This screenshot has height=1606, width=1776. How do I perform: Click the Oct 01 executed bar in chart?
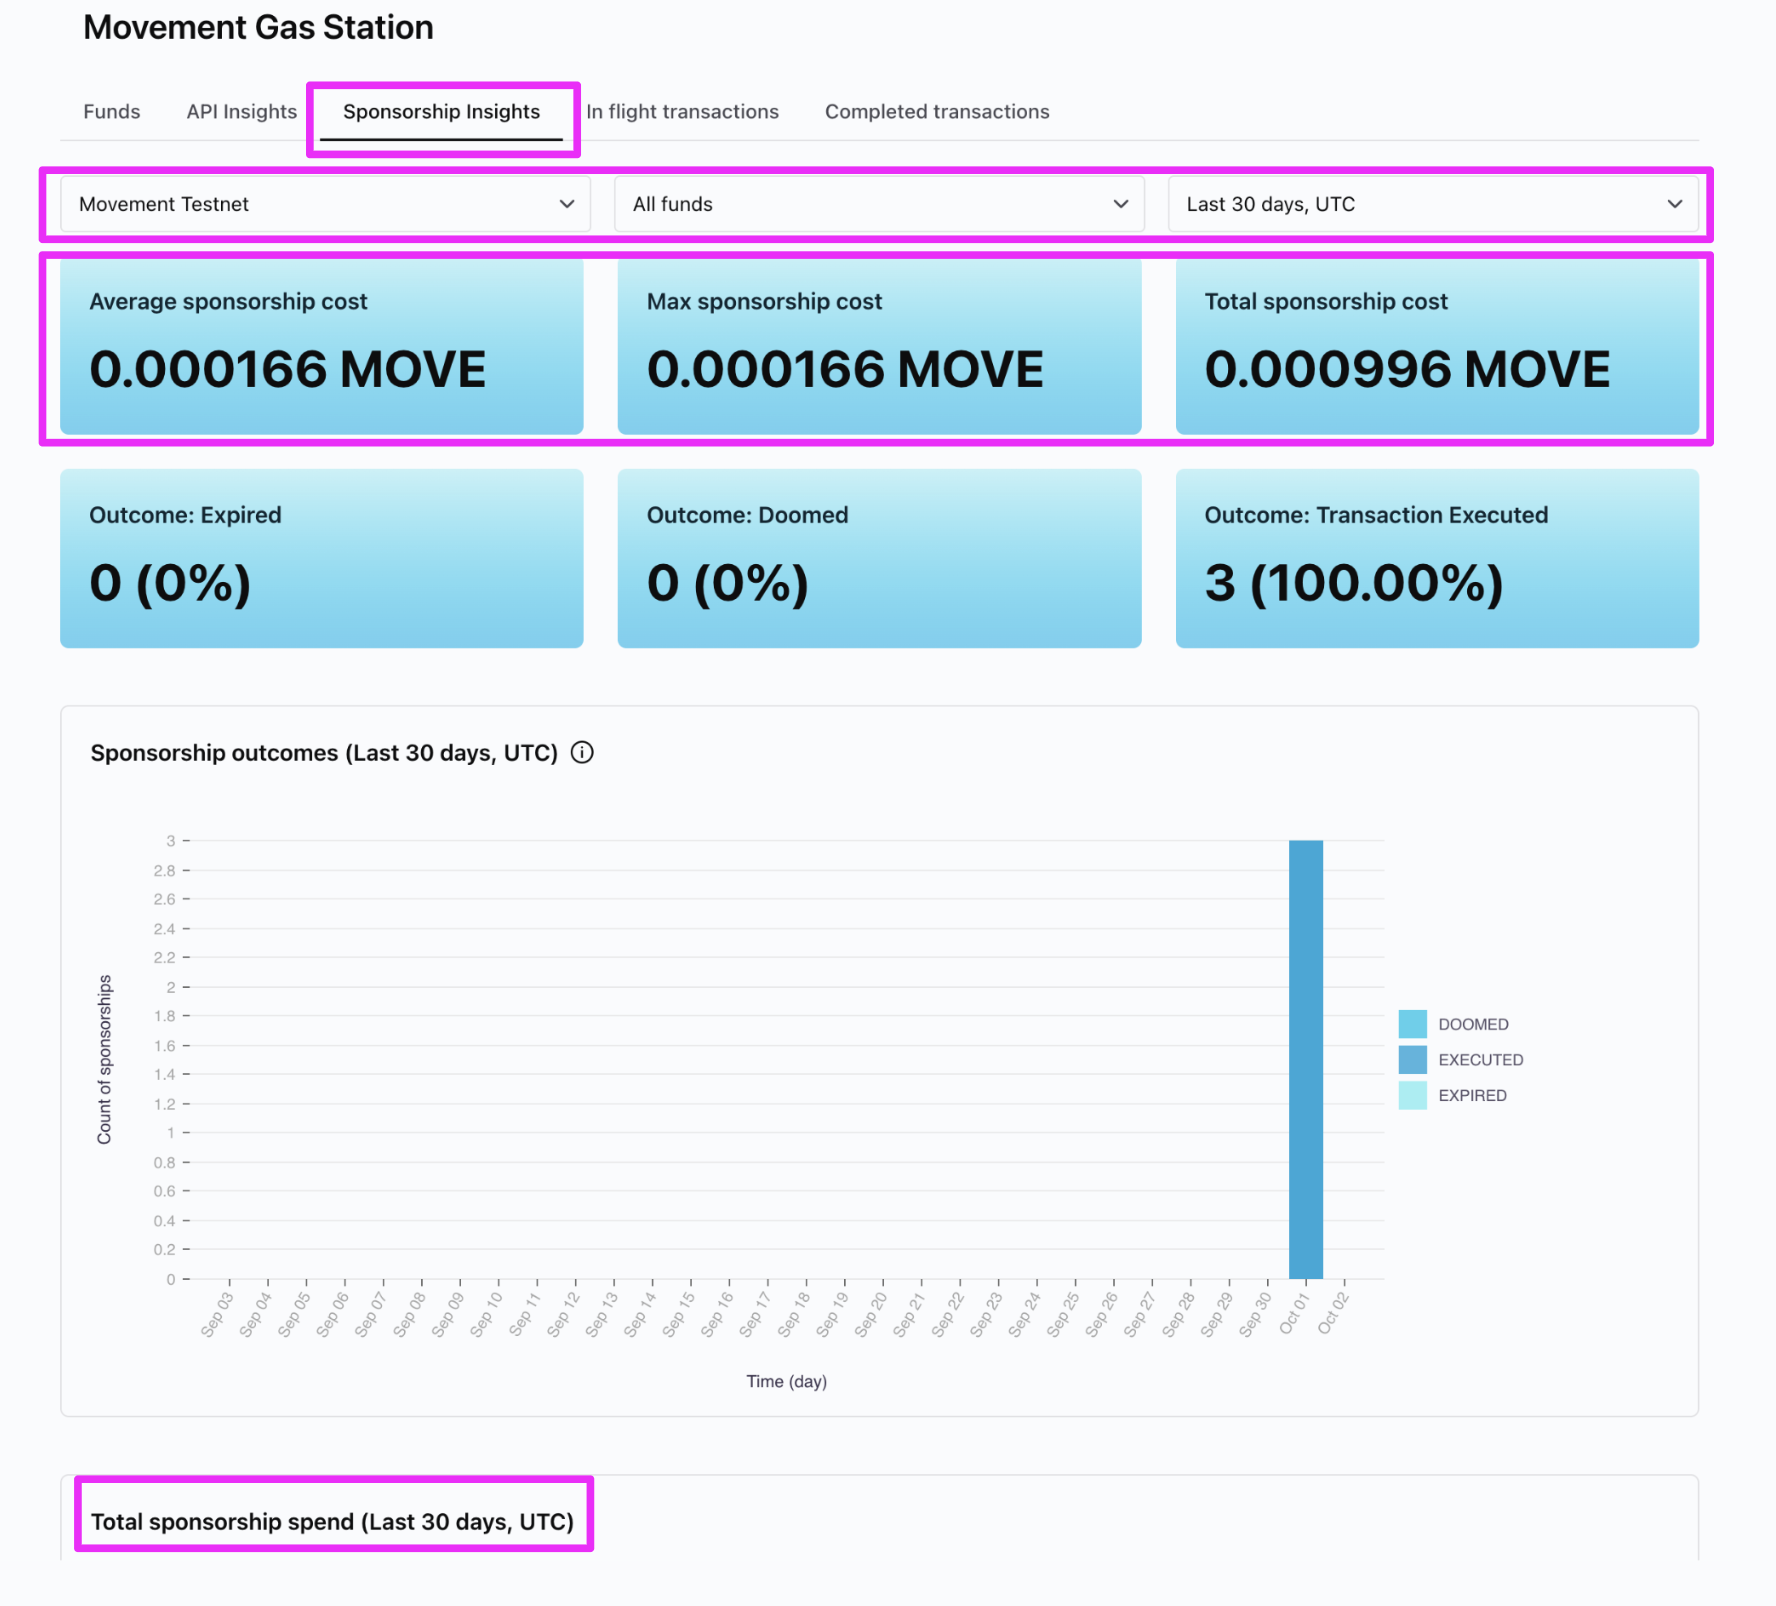click(1306, 1059)
